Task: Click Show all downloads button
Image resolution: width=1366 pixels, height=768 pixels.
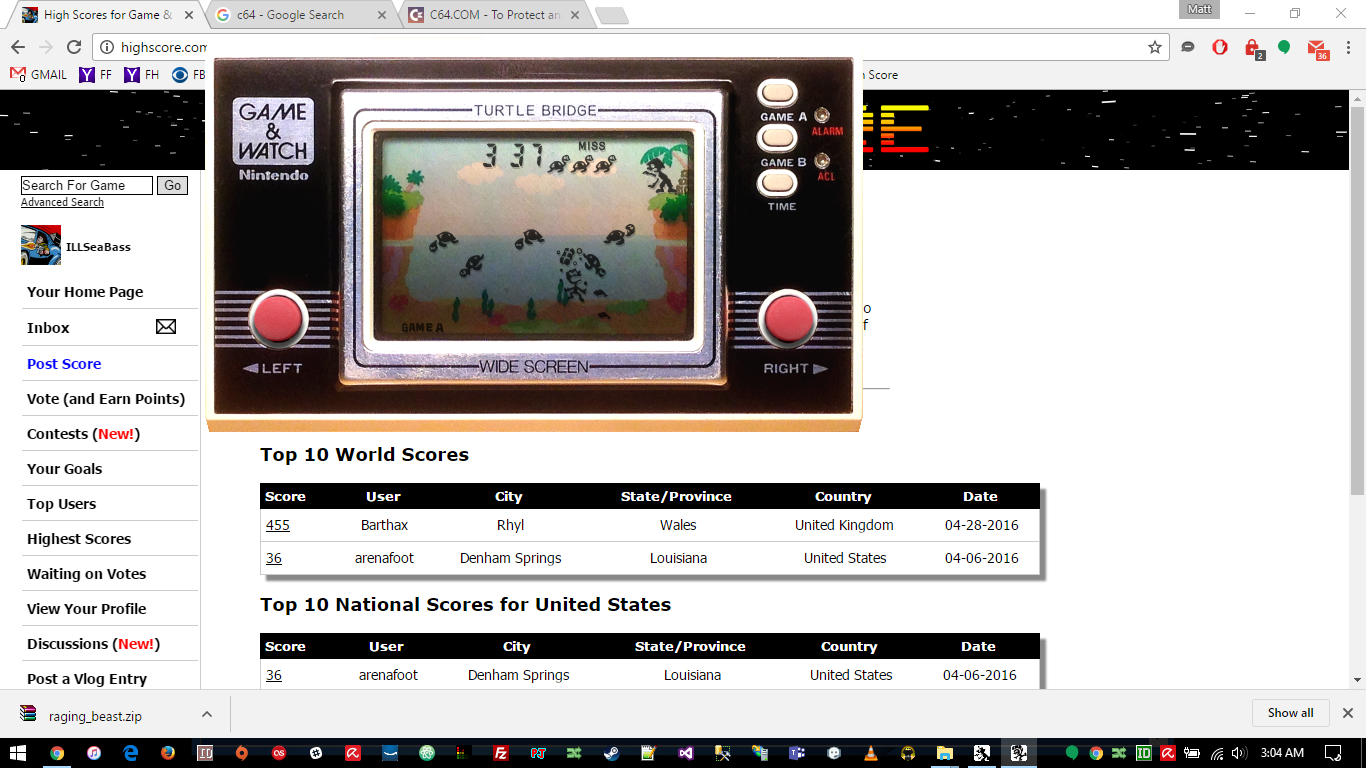Action: coord(1290,713)
